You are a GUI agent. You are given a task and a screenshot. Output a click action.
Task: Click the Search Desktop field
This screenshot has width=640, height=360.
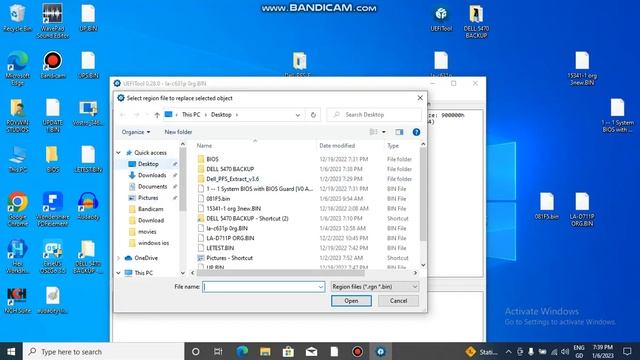click(x=374, y=115)
